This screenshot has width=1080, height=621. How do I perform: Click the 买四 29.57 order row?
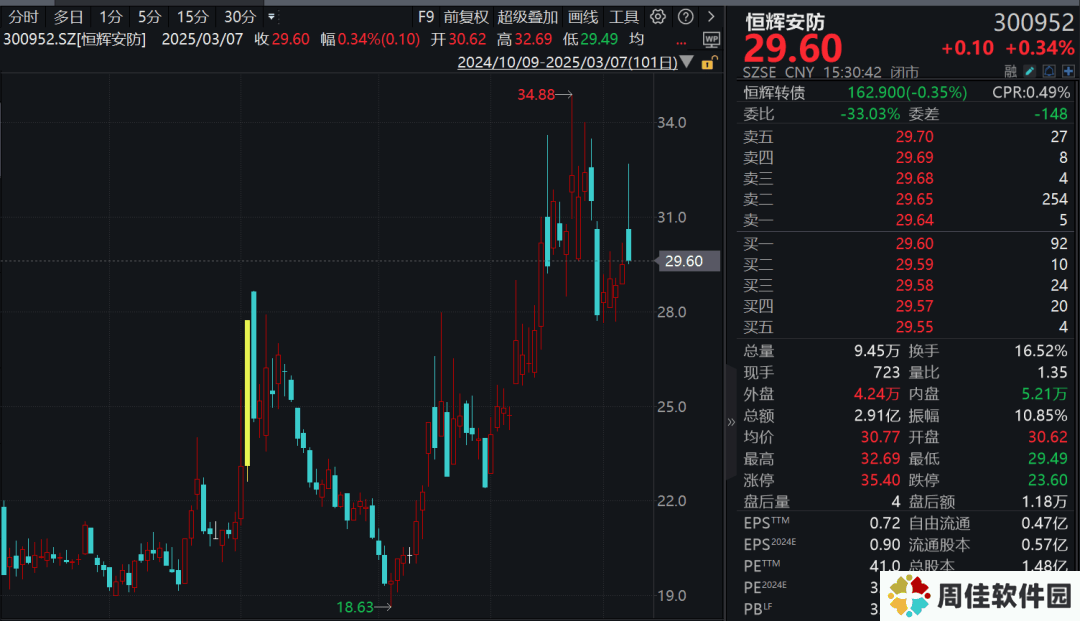pyautogui.click(x=905, y=306)
